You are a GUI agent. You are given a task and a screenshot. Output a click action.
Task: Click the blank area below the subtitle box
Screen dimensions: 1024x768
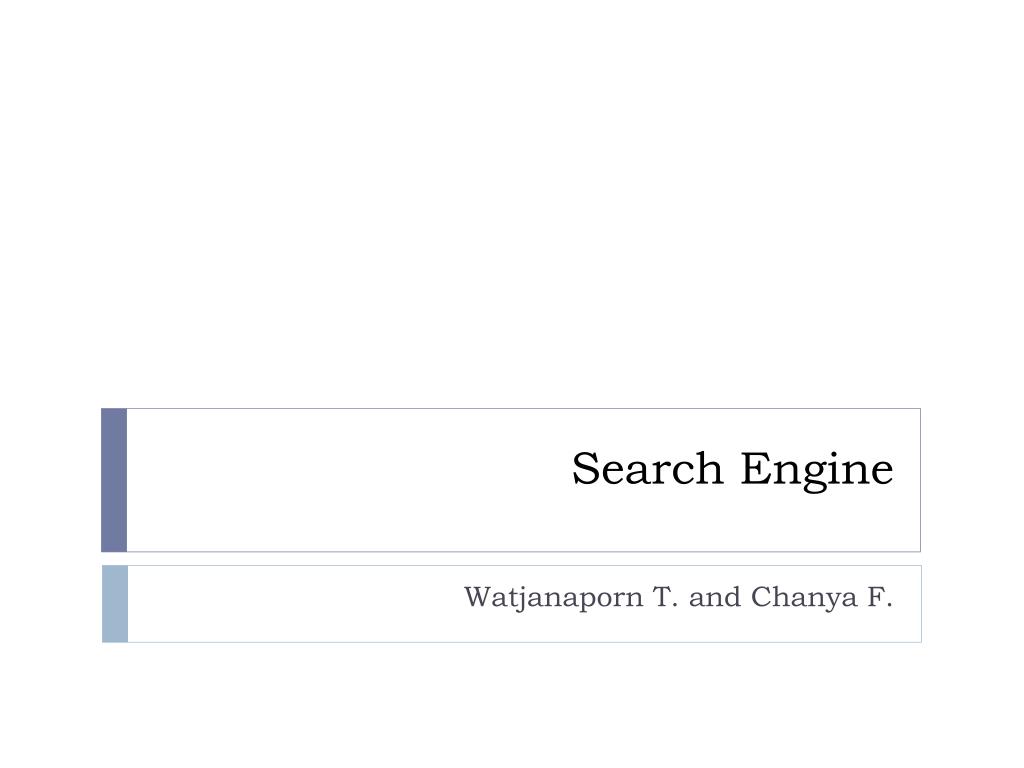512,705
